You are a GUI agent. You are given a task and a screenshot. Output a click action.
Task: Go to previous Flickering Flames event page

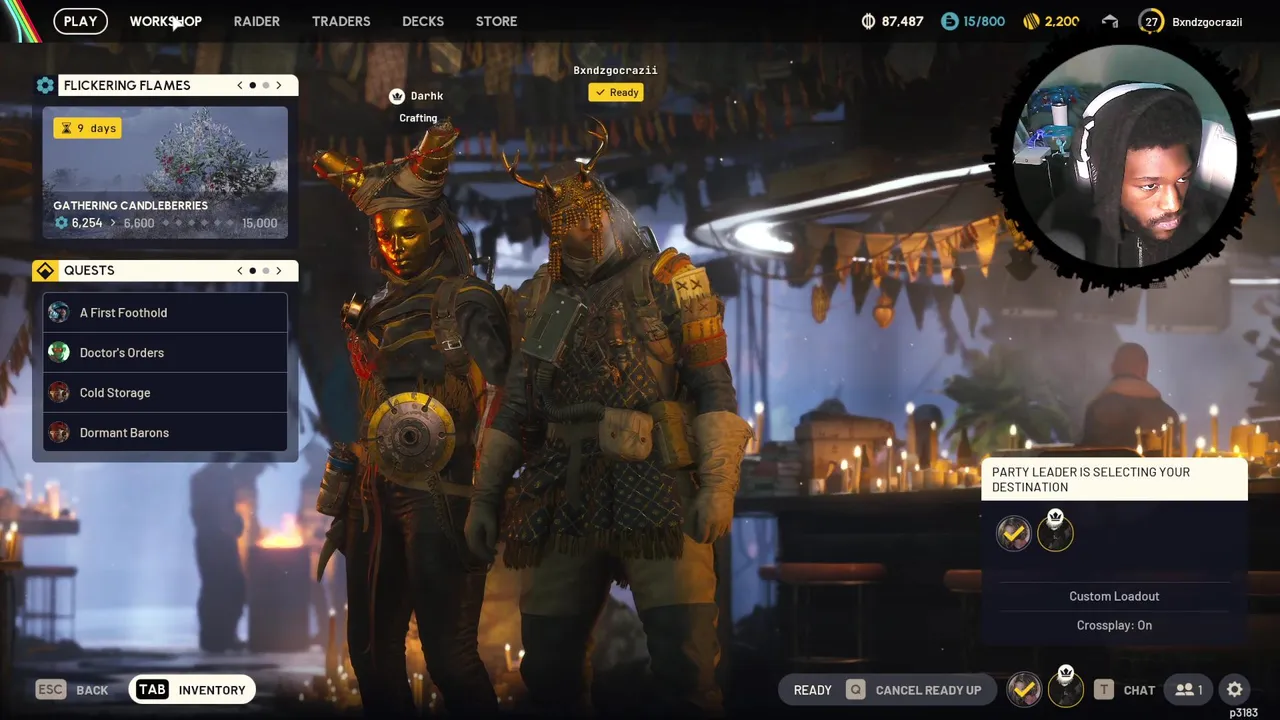pos(240,85)
